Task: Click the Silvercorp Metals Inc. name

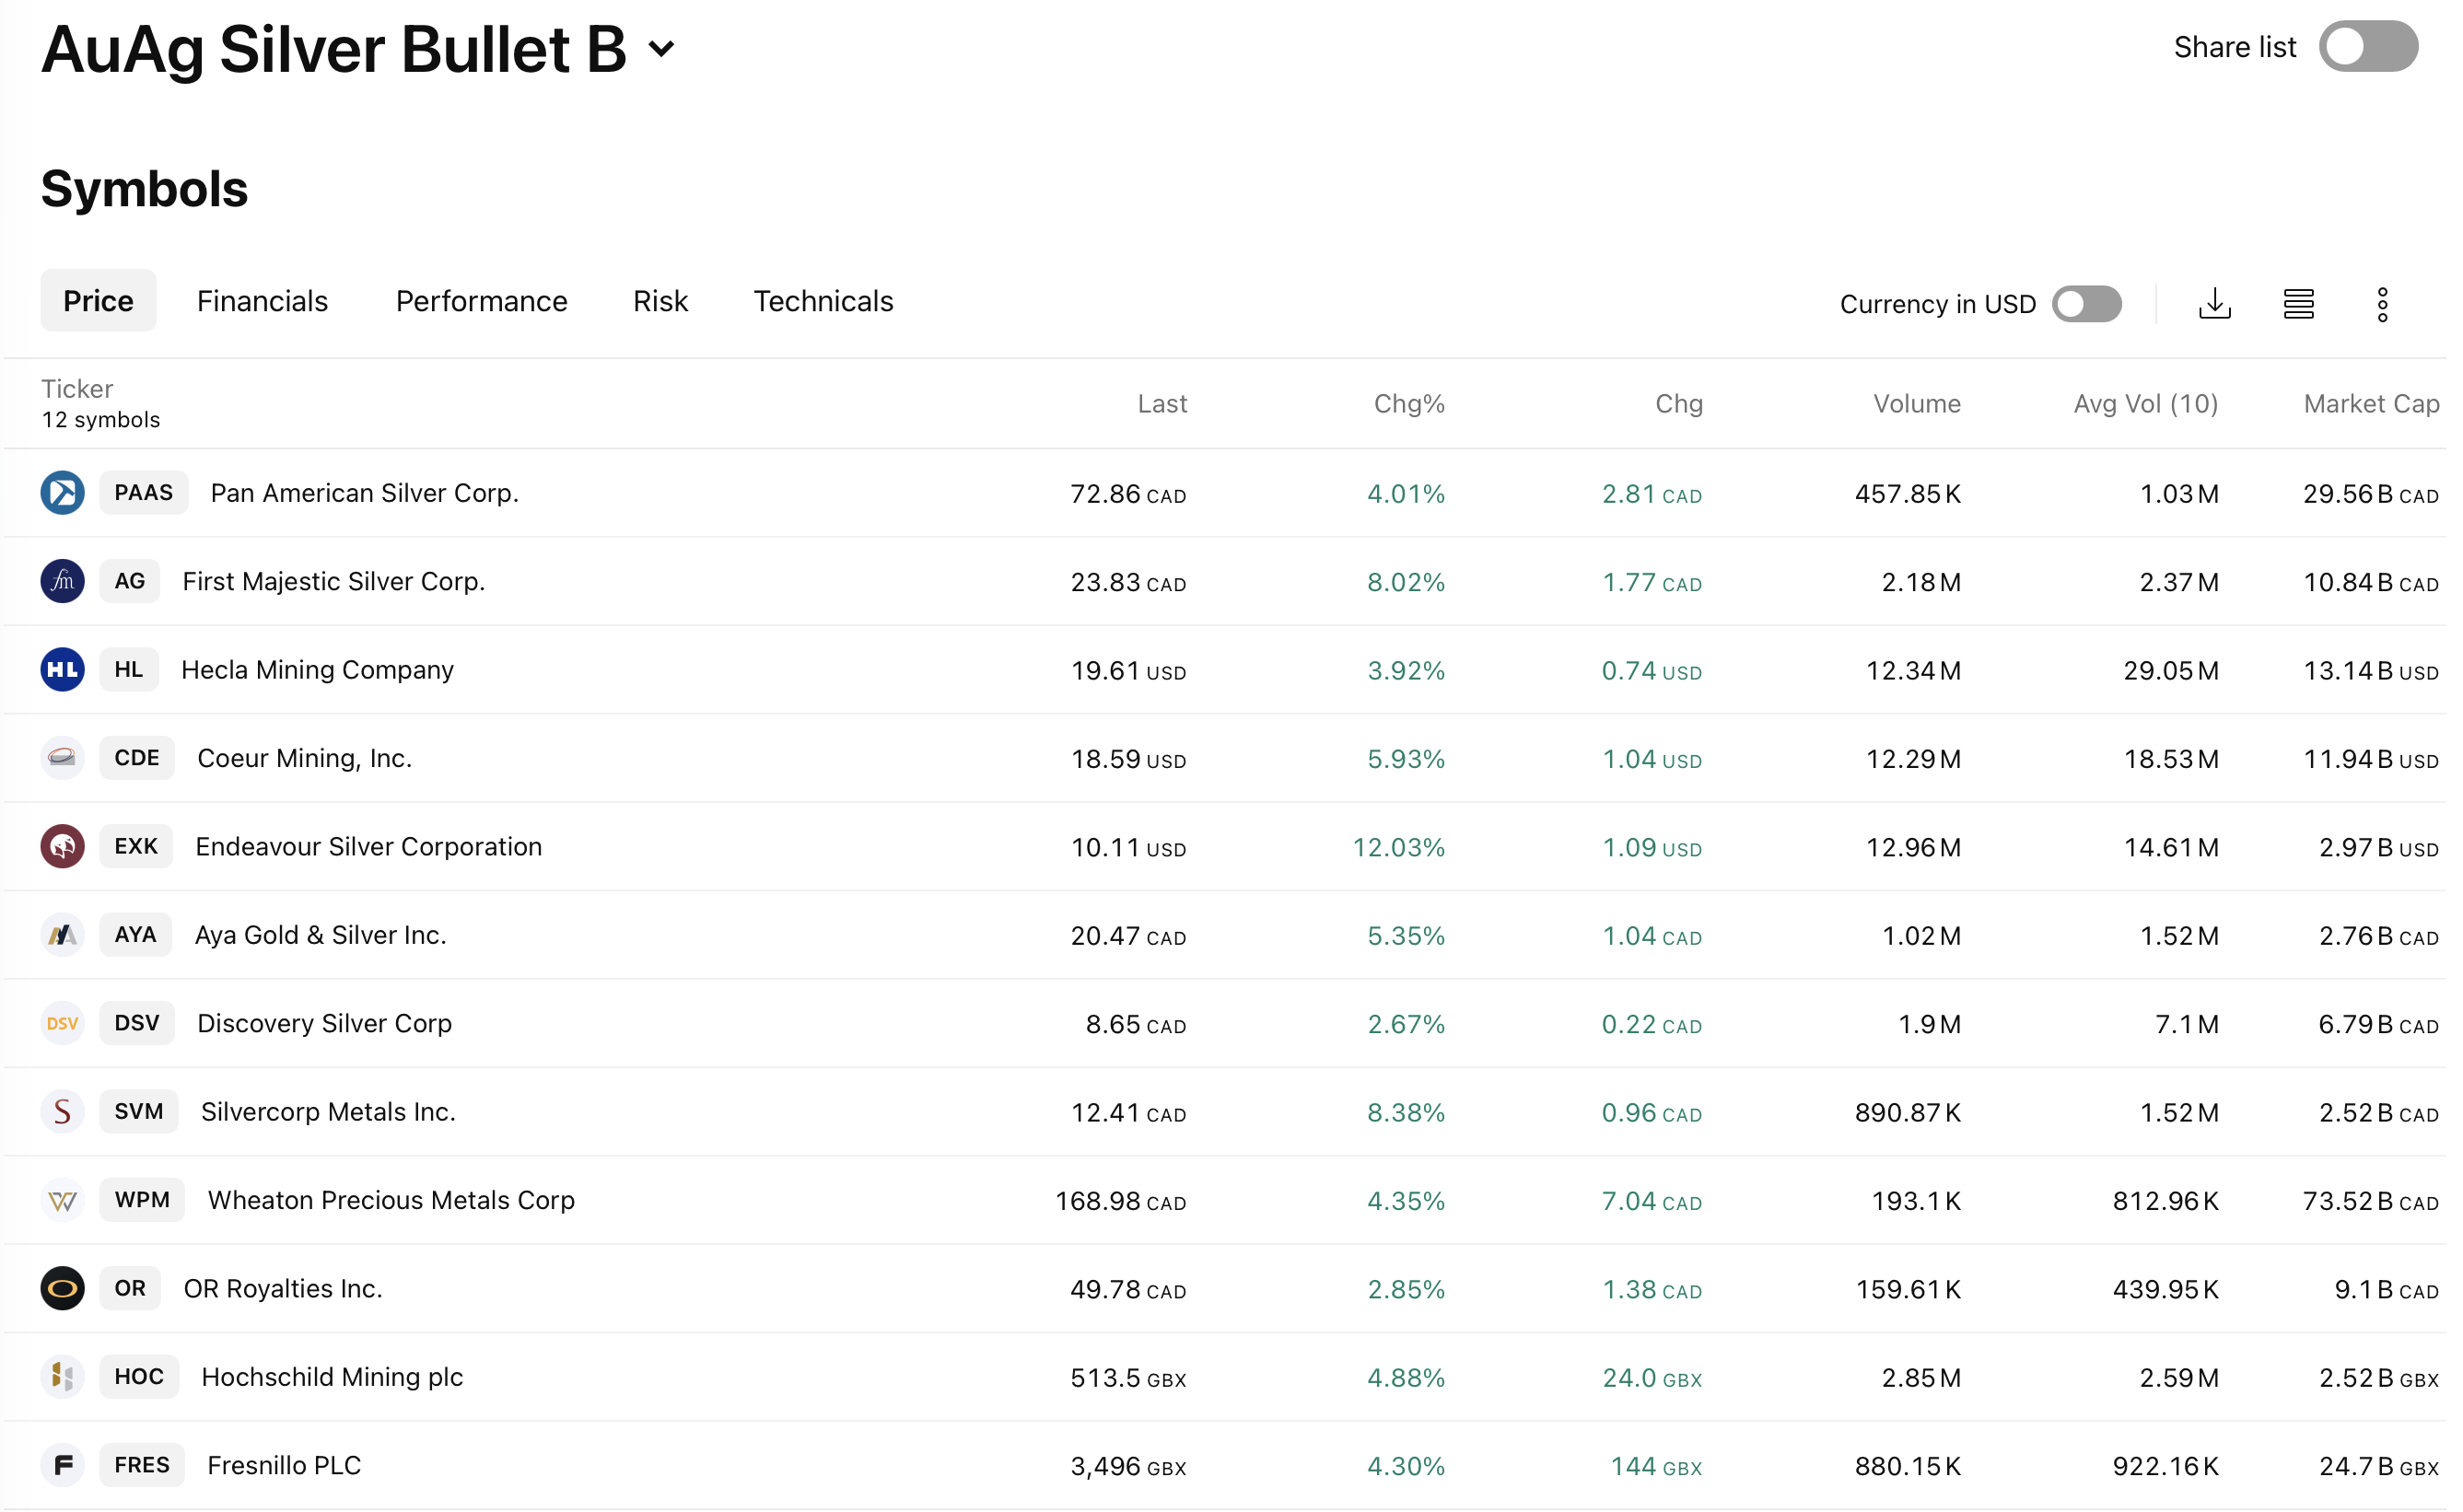Action: (328, 1112)
